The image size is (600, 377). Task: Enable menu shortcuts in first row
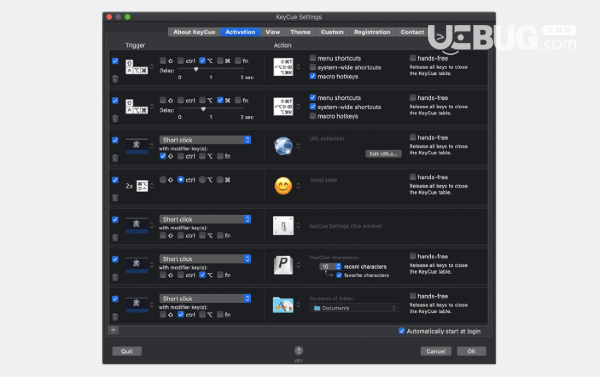[313, 58]
